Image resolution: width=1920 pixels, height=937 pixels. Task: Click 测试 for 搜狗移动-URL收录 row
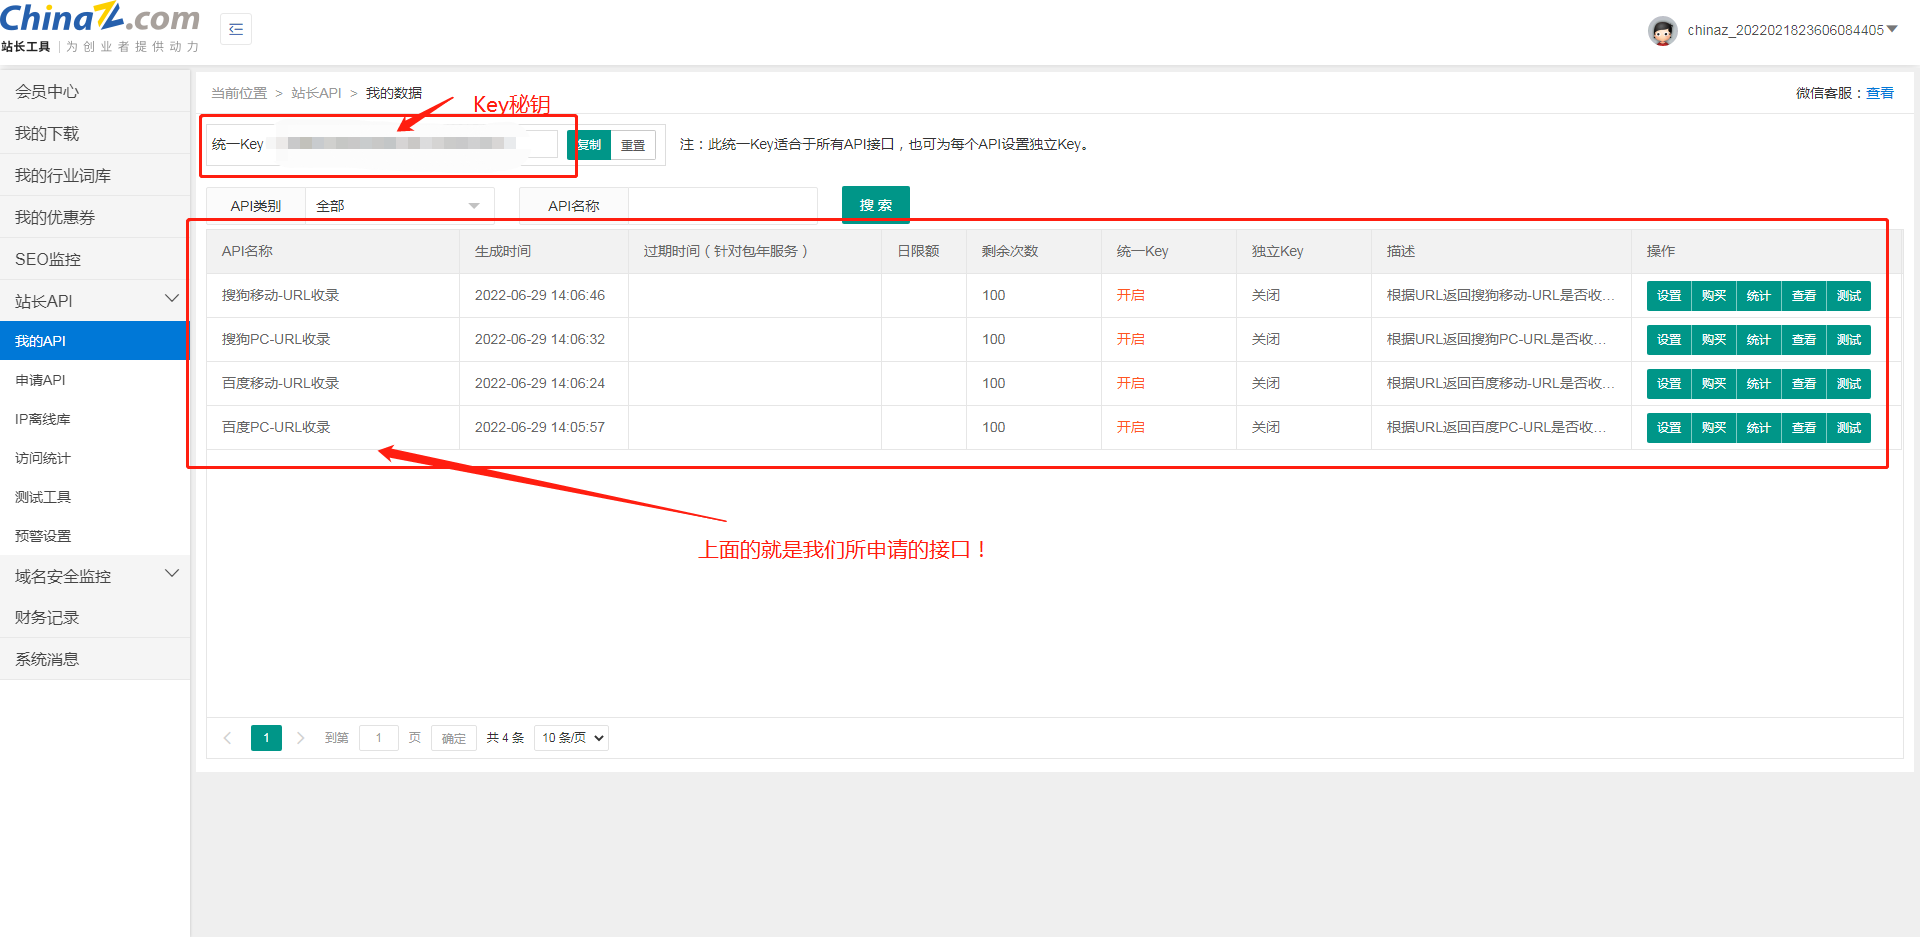pos(1849,296)
